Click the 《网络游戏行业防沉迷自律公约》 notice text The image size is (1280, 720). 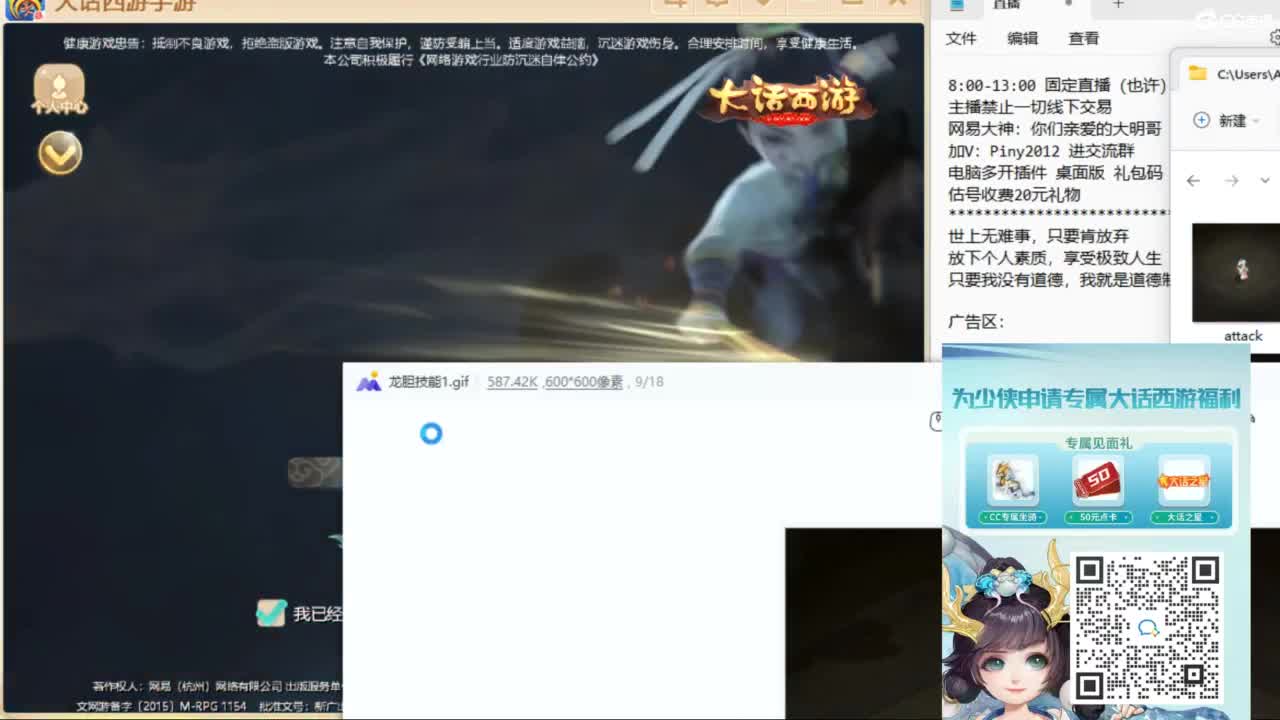(x=508, y=60)
